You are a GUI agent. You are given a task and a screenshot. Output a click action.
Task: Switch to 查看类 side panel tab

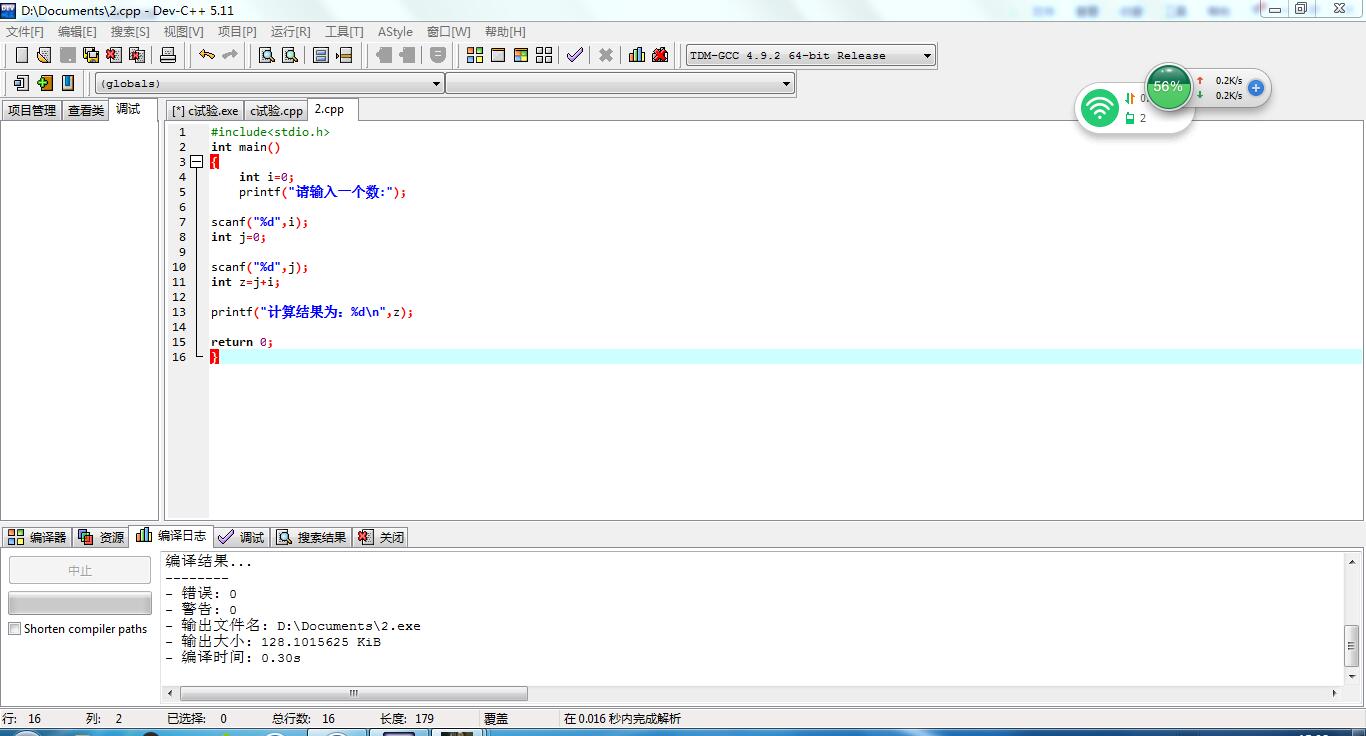tap(86, 111)
